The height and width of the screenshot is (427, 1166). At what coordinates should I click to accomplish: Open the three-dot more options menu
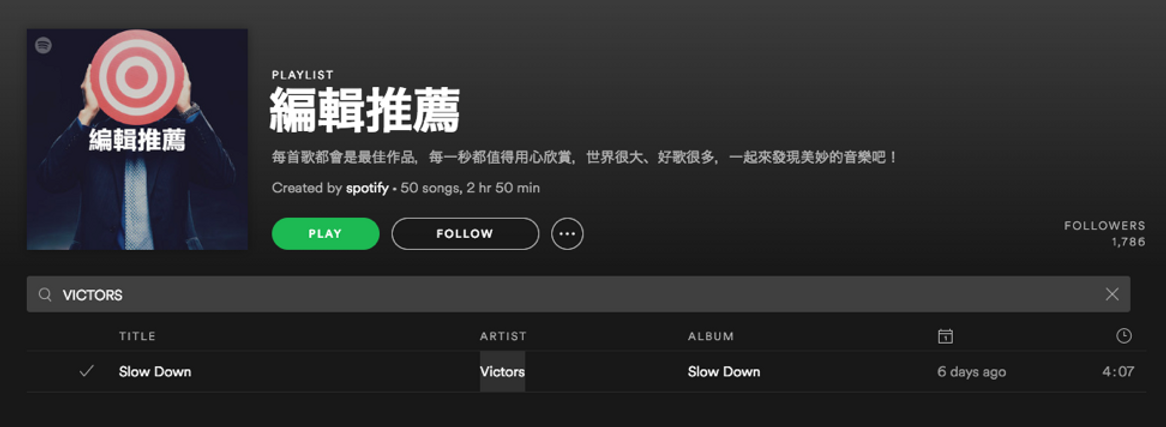pyautogui.click(x=567, y=234)
